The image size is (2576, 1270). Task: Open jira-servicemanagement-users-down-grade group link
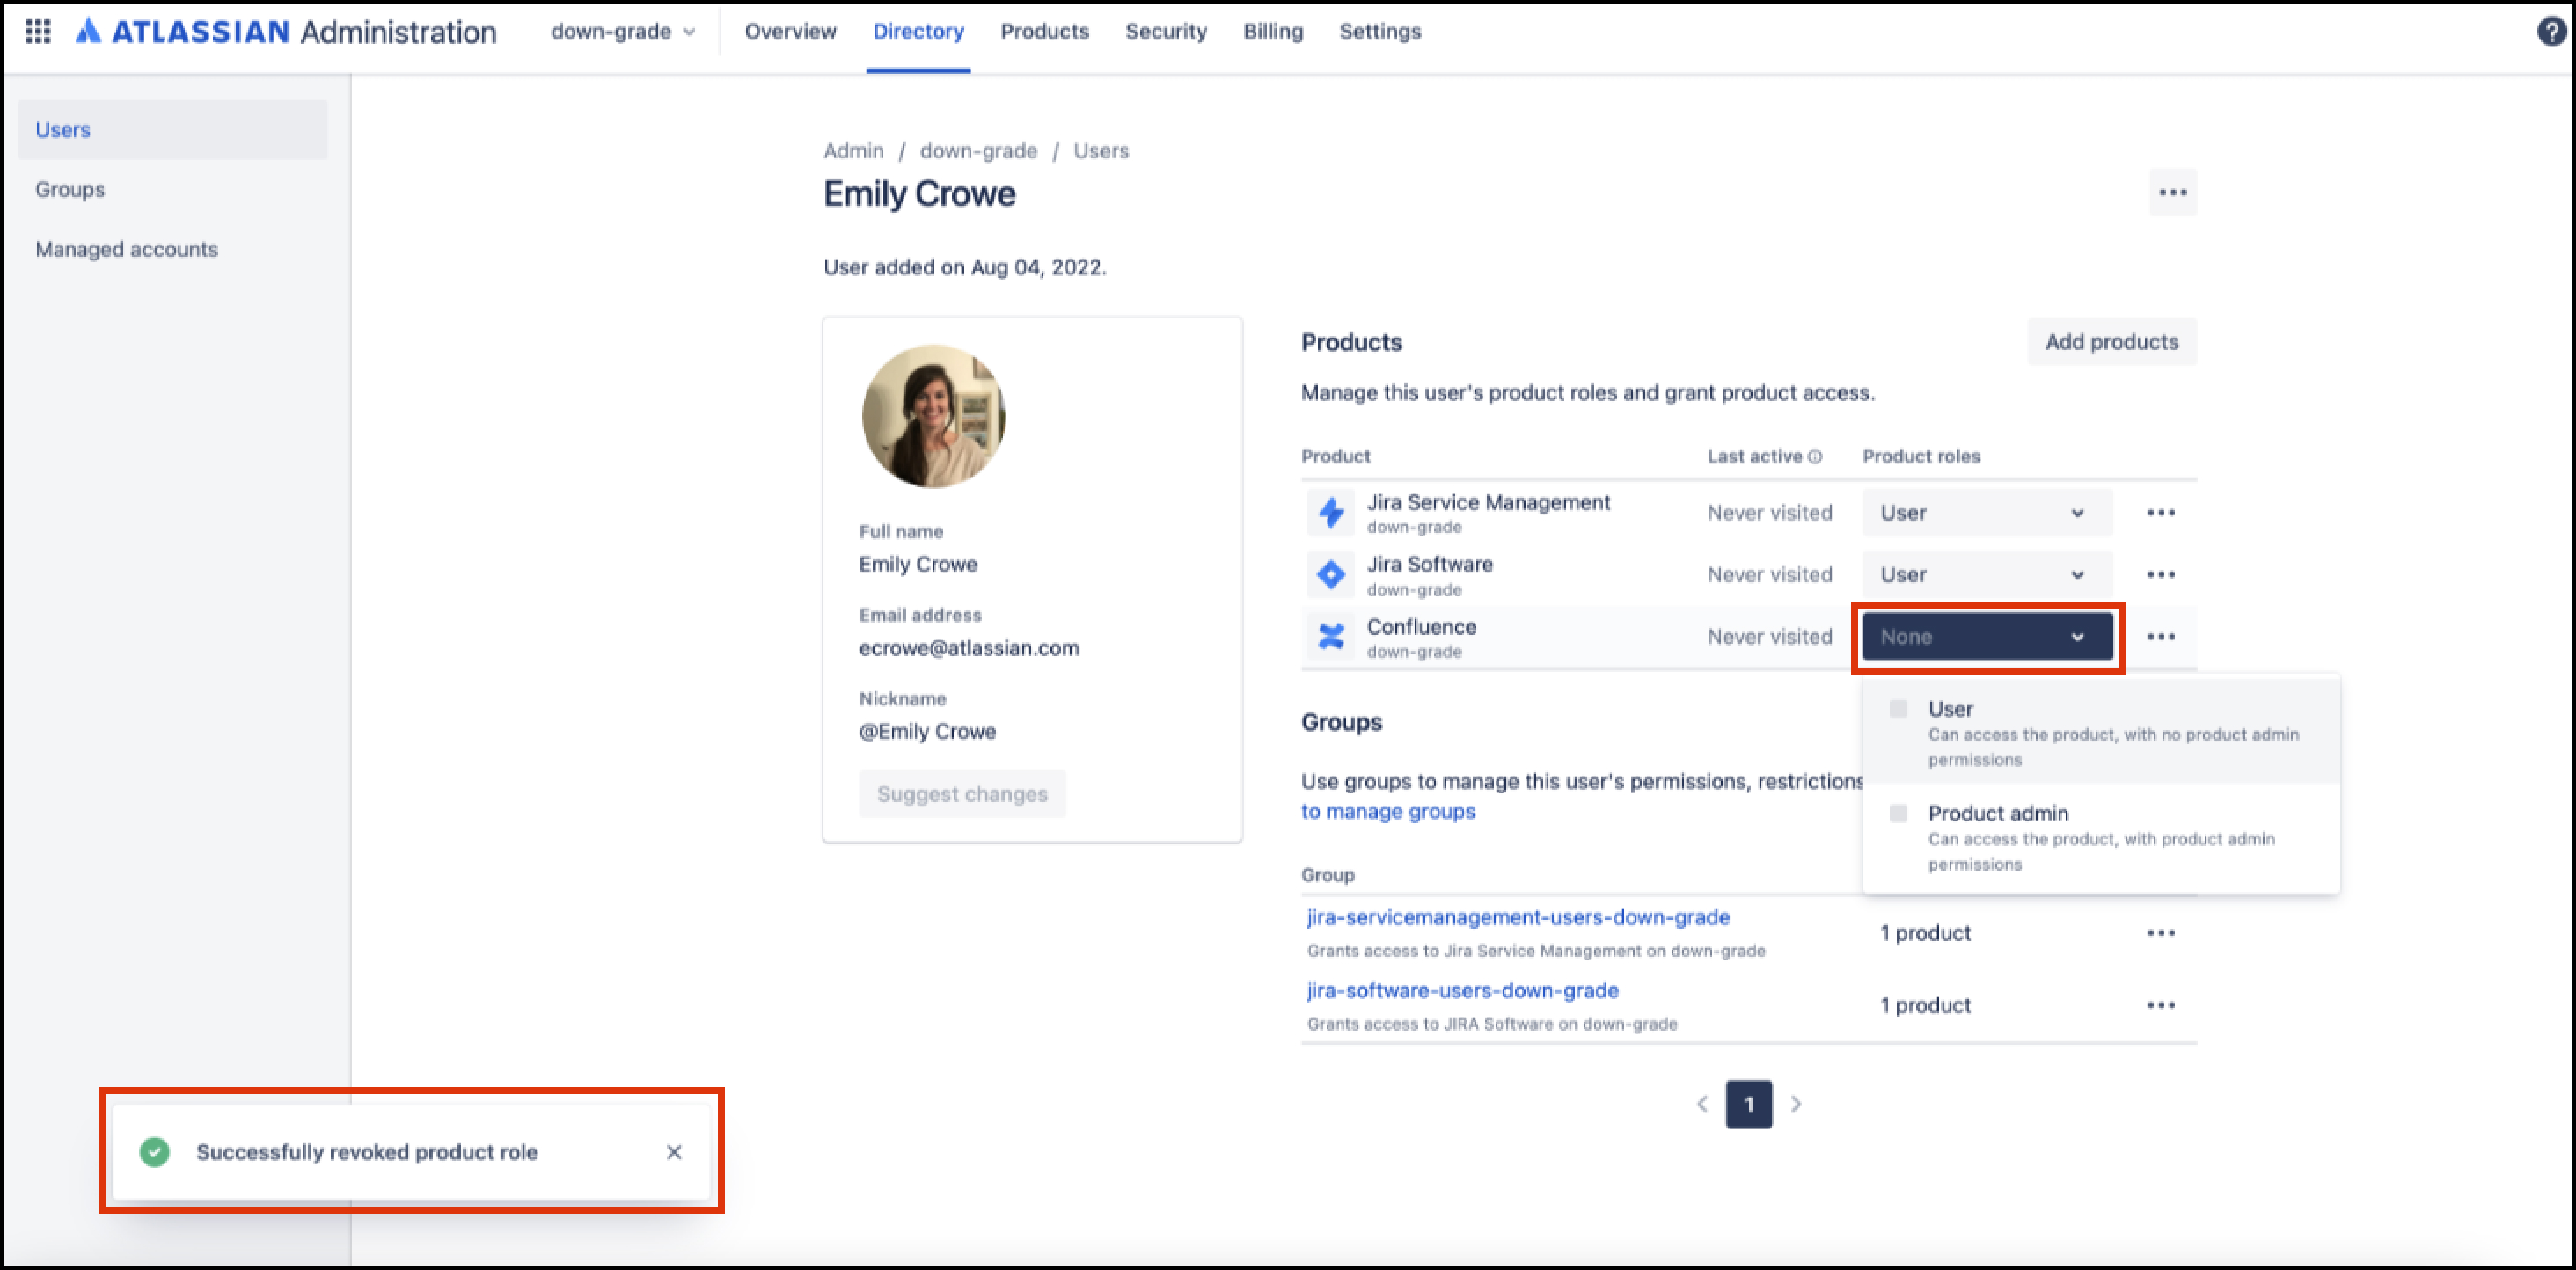point(1518,918)
